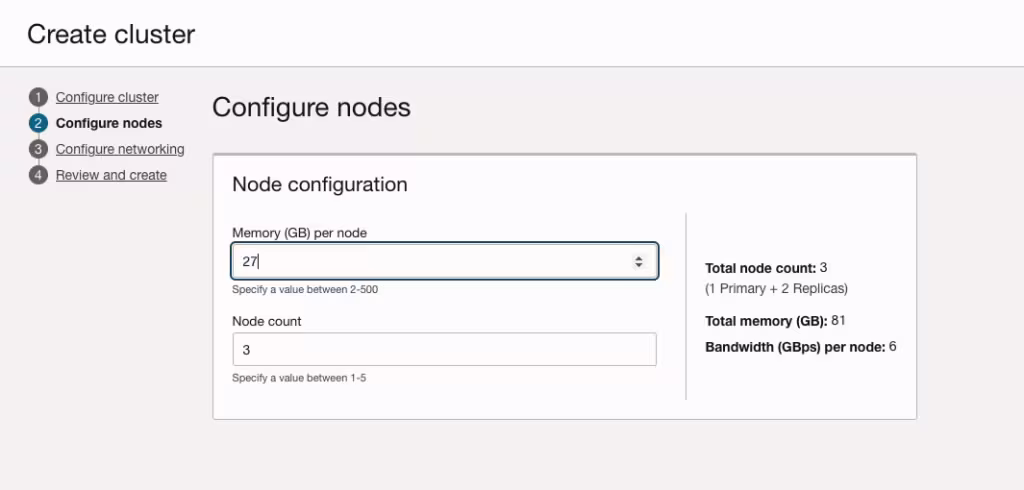Open the Configure networking step
The height and width of the screenshot is (490, 1024).
120,149
